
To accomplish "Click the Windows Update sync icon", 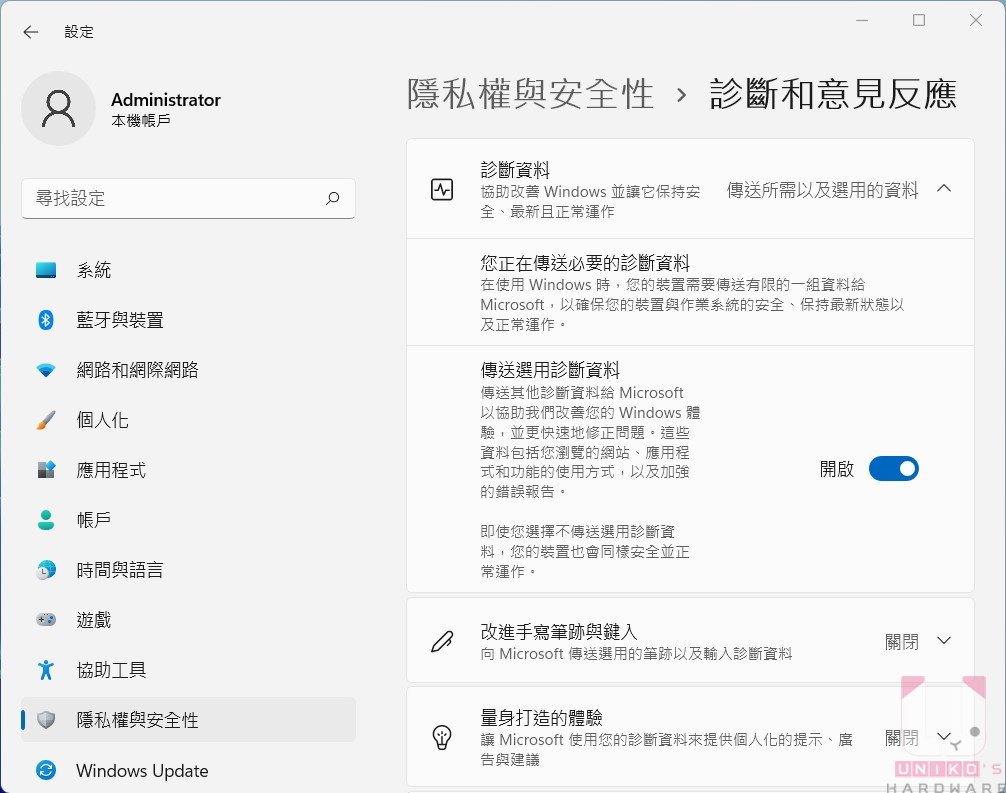I will pos(46,770).
